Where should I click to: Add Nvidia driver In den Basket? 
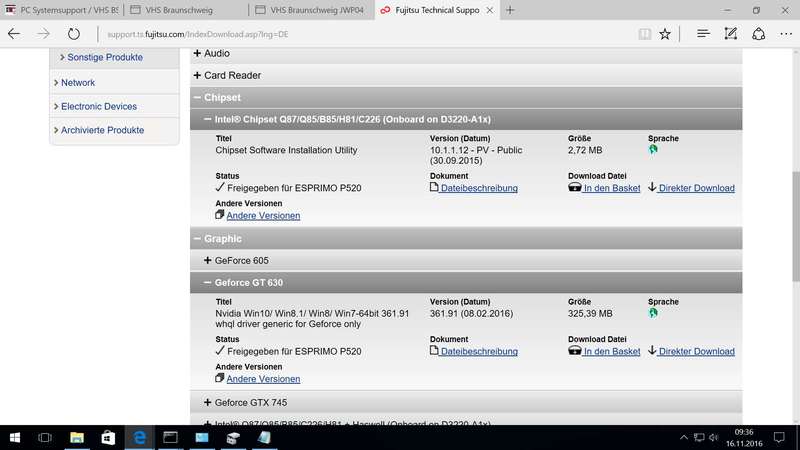coord(612,352)
